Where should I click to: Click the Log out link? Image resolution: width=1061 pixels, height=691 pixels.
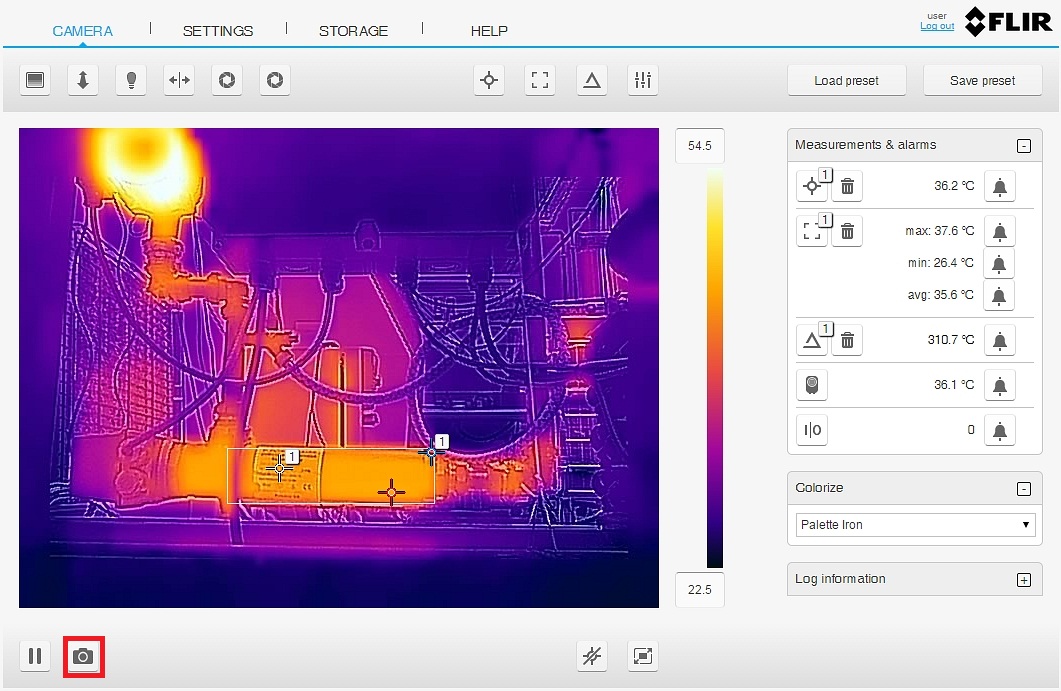tap(937, 26)
